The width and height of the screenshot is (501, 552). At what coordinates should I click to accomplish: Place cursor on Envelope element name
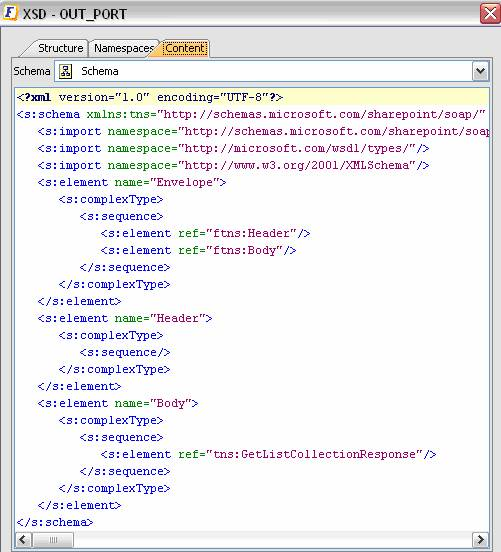pyautogui.click(x=184, y=182)
